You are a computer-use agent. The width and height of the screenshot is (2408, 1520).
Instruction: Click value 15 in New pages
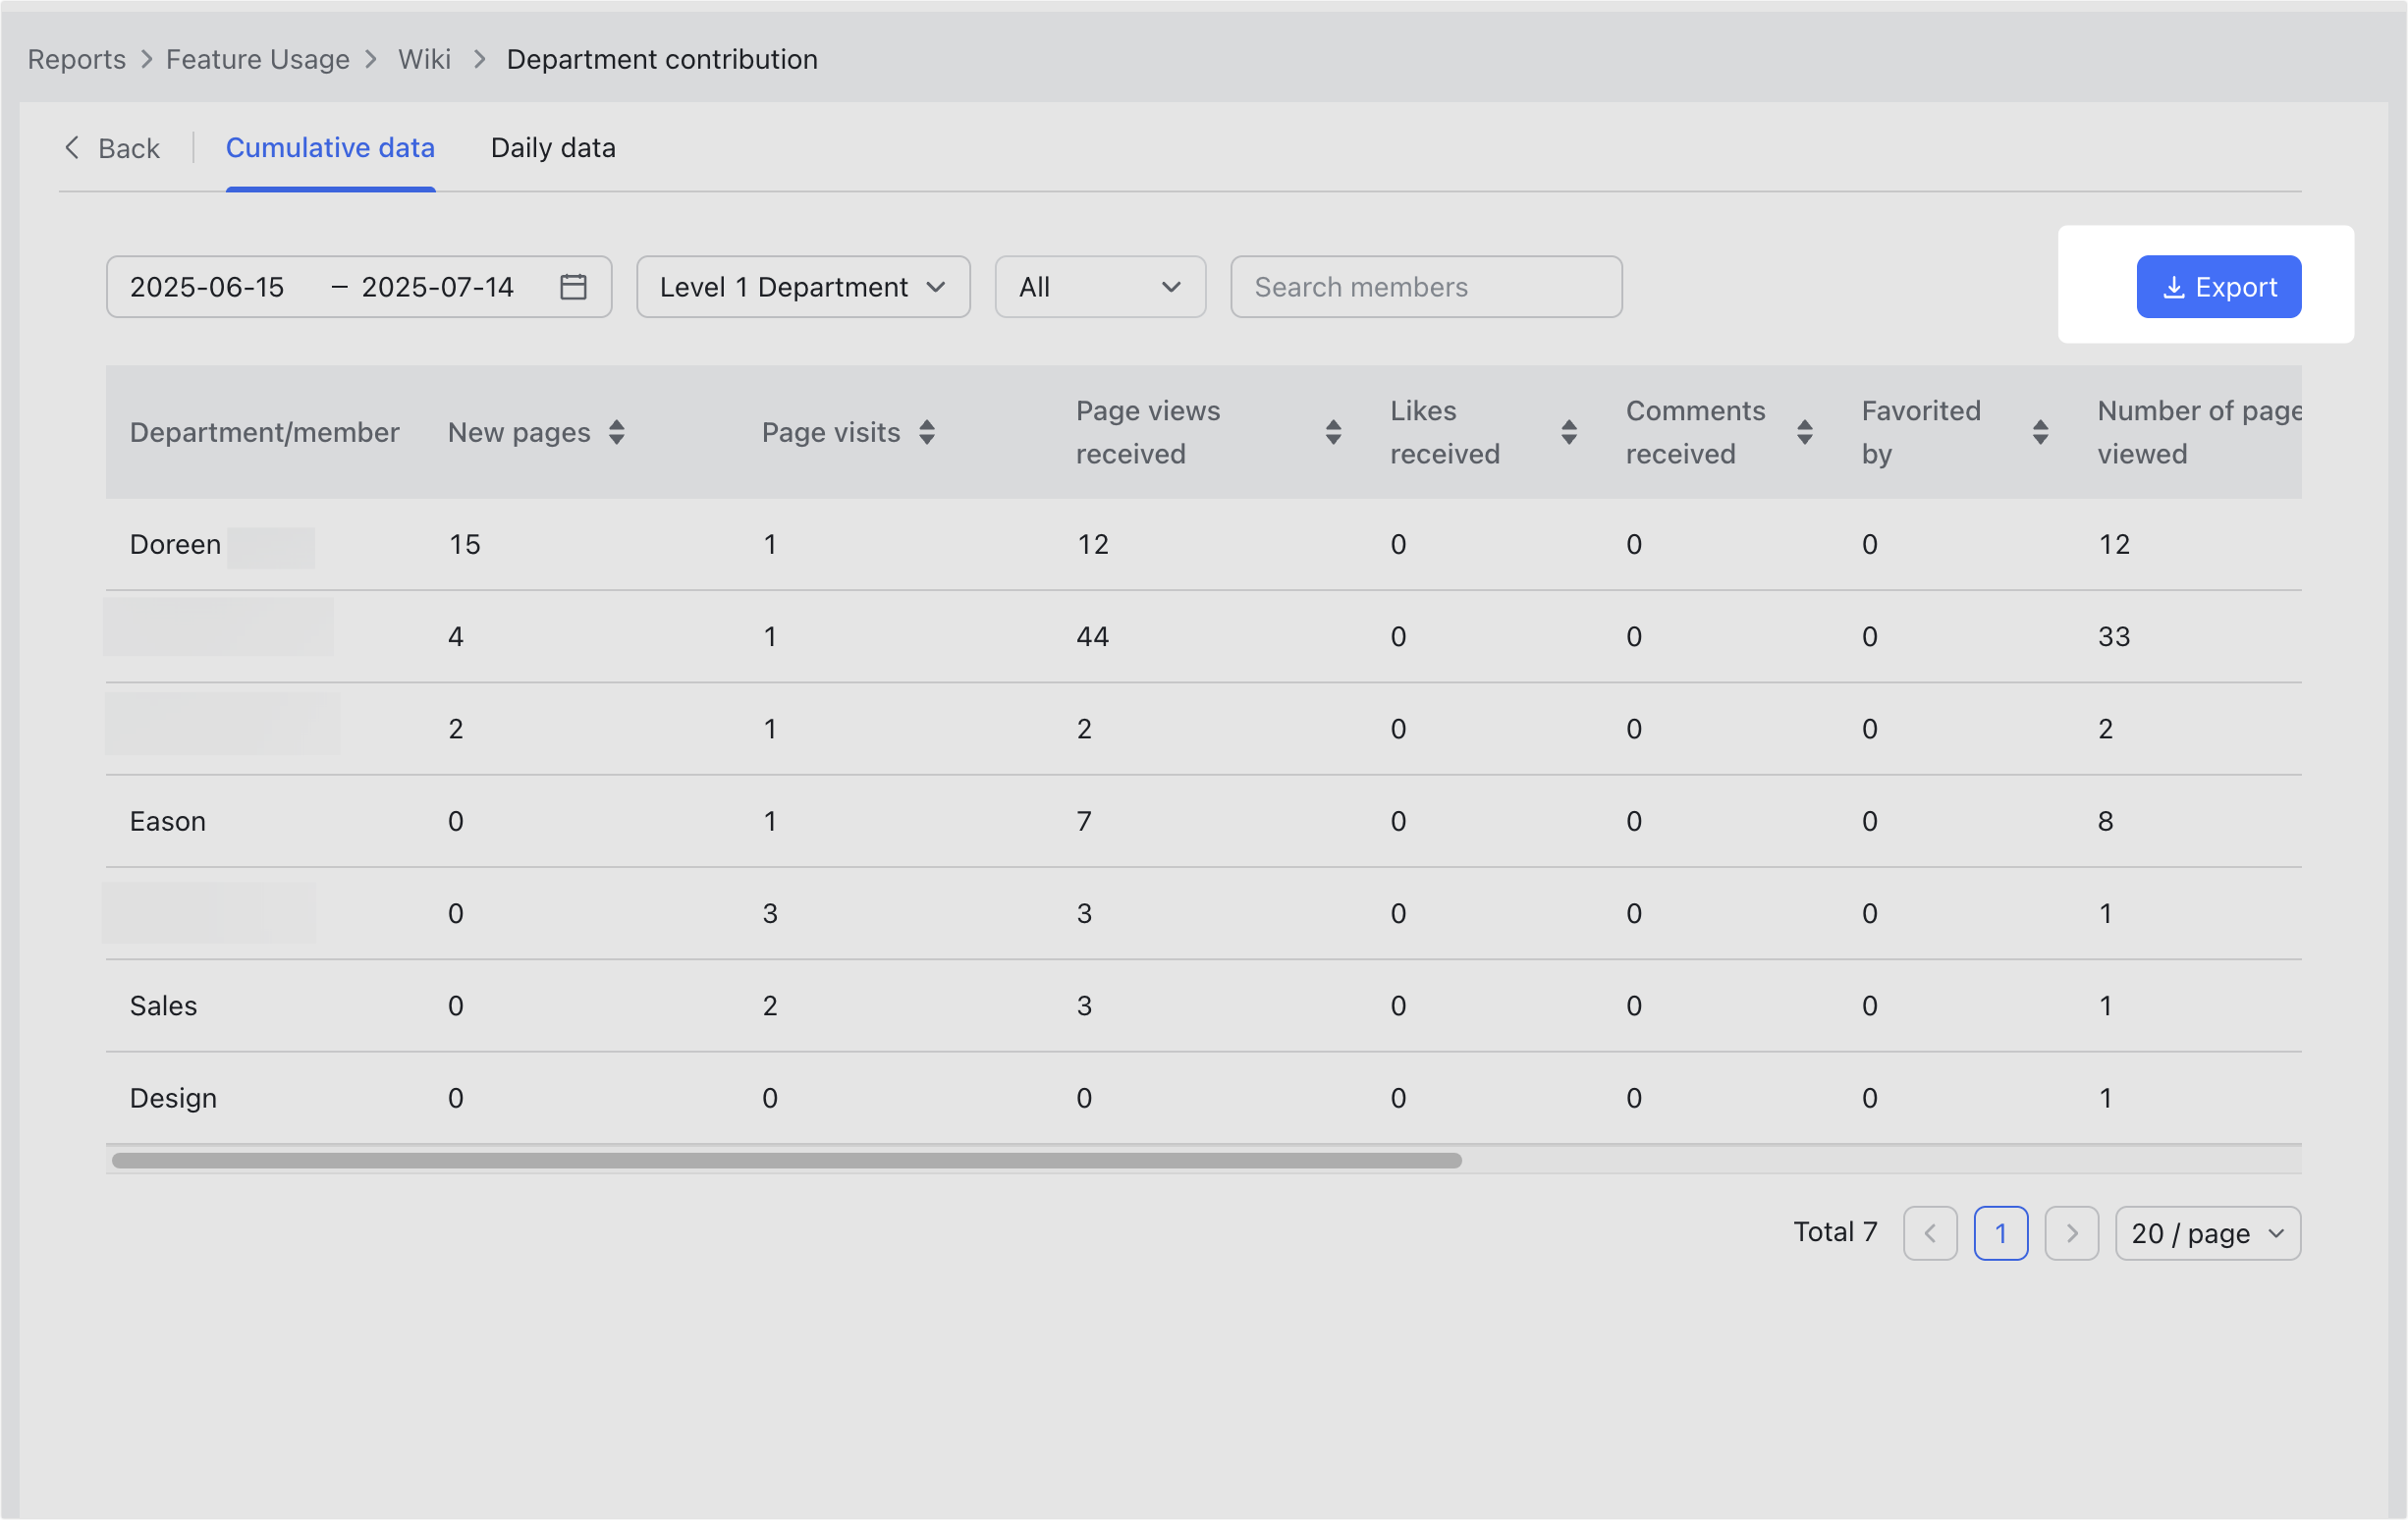click(x=464, y=545)
